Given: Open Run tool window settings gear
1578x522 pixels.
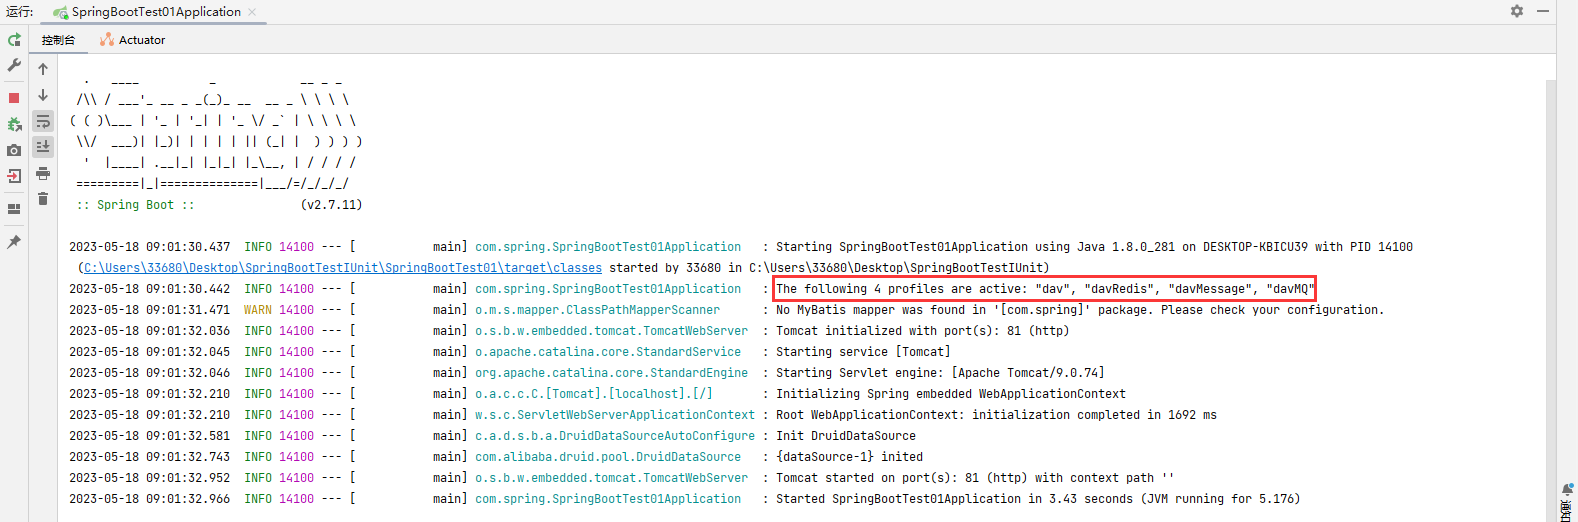Looking at the screenshot, I should point(1517,11).
